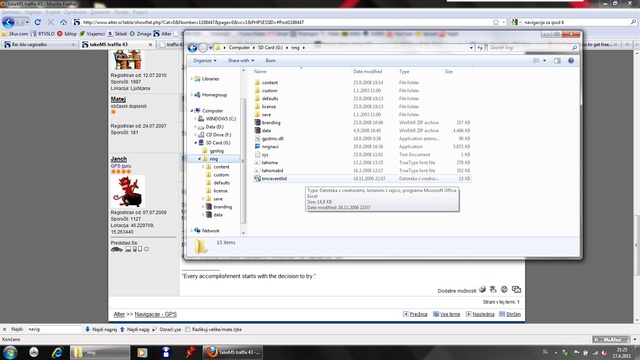Click the Explorer refresh address button
Viewport: 640px width, 360px height.
[480, 48]
